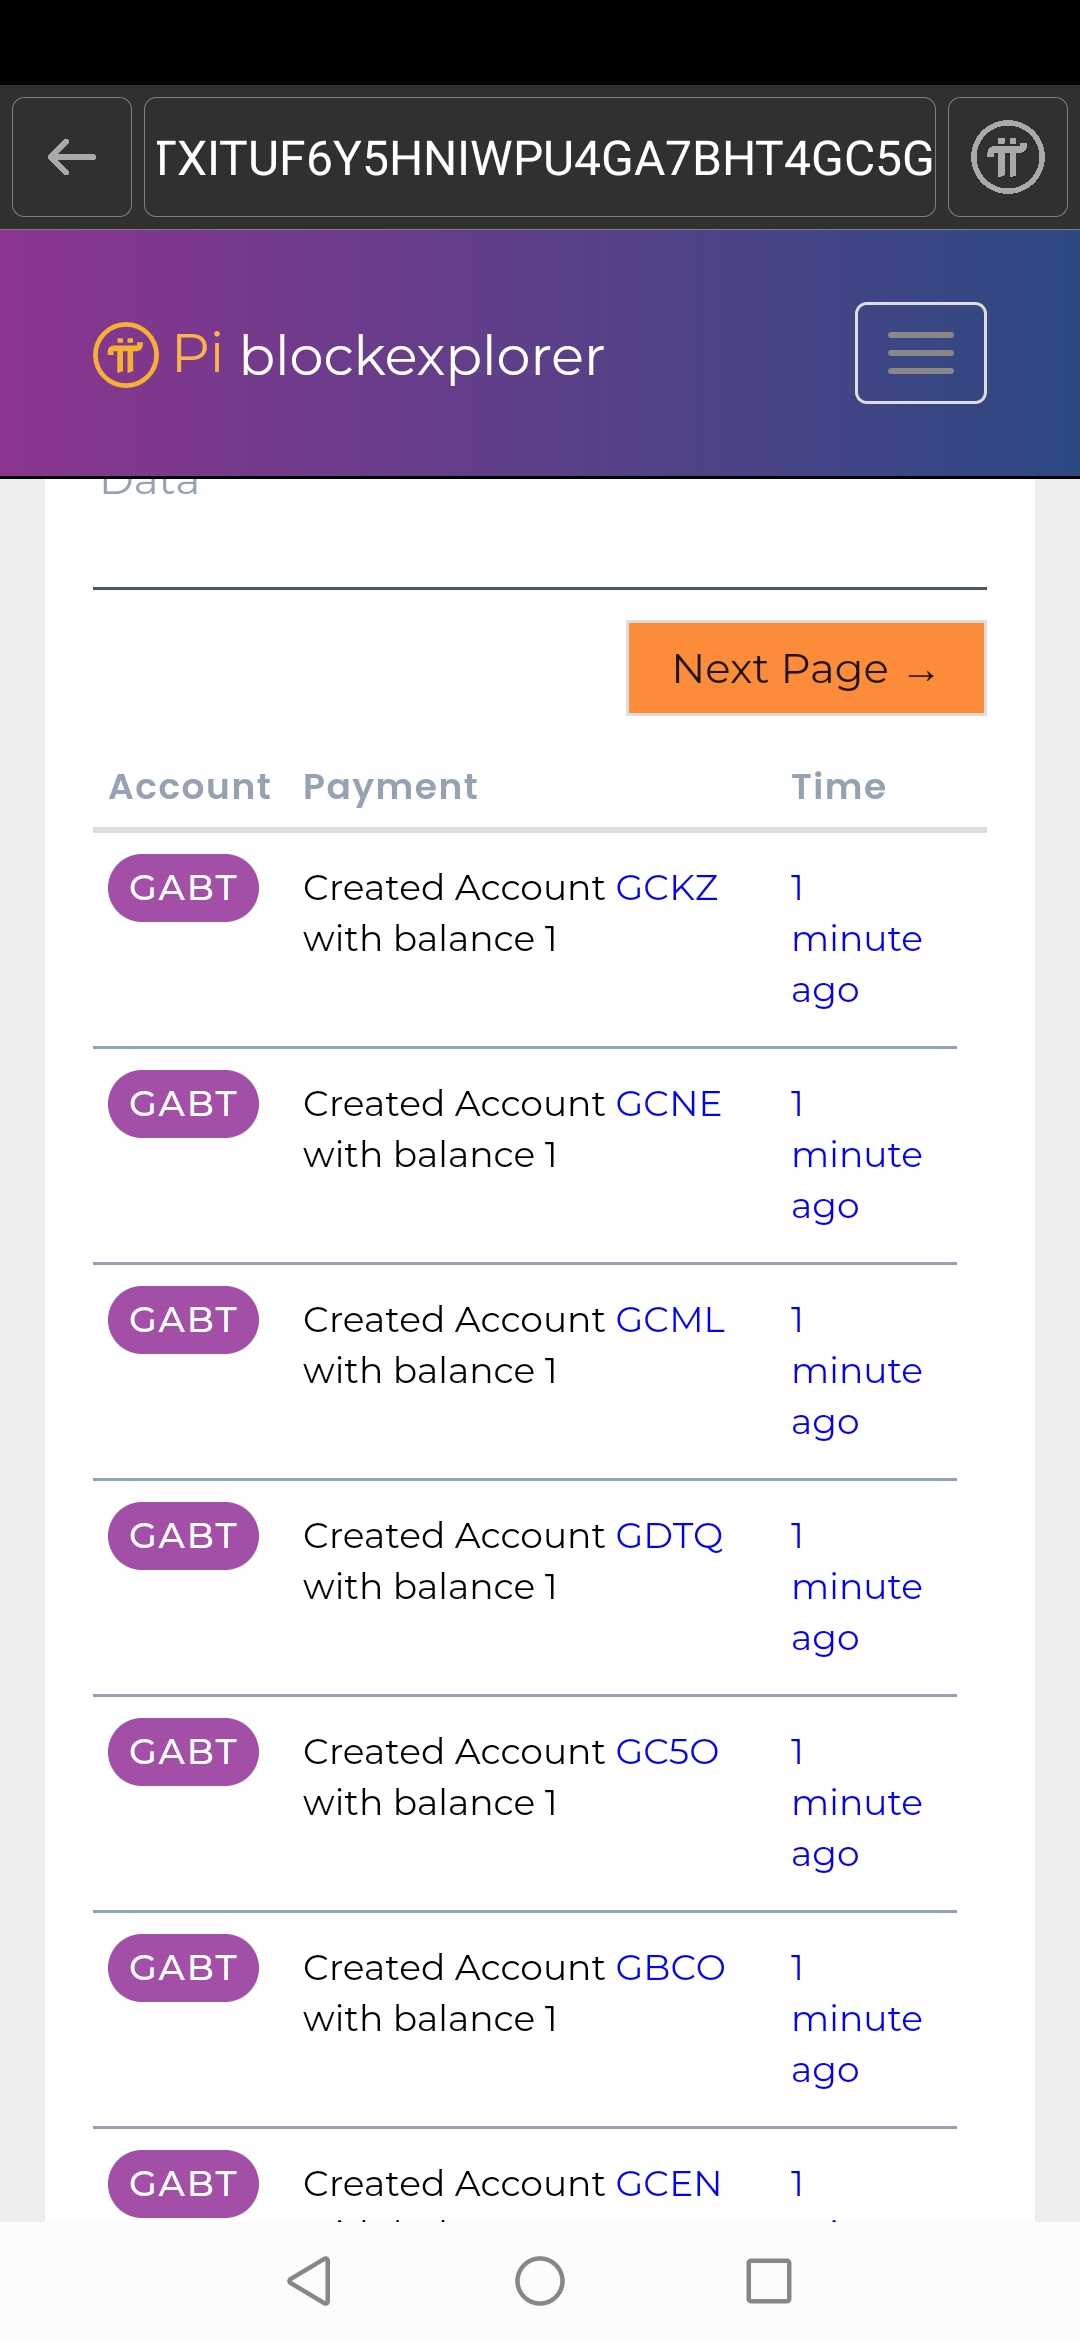Open the time link in GCNE row
This screenshot has height=2340, width=1080.
(x=856, y=1155)
